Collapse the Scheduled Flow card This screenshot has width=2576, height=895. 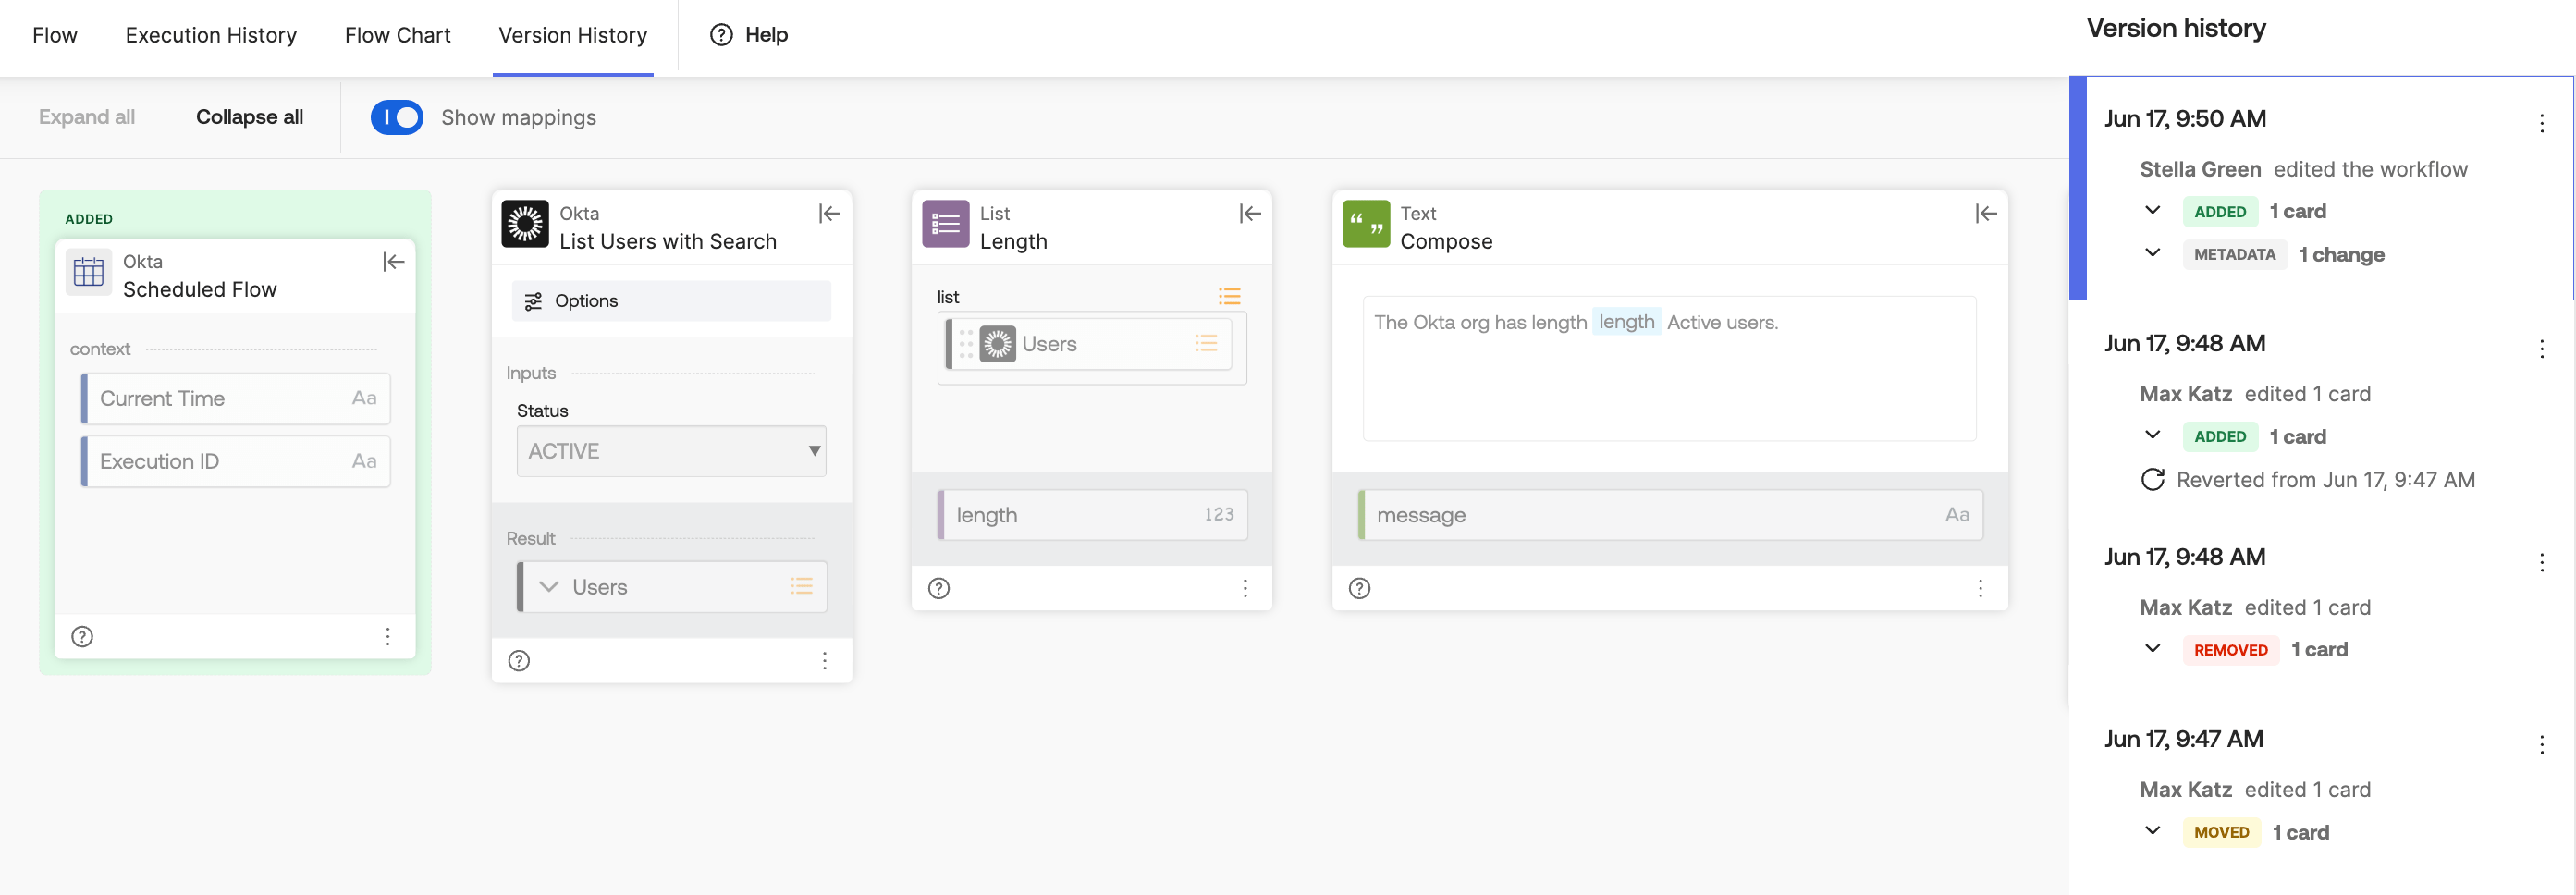(x=394, y=262)
